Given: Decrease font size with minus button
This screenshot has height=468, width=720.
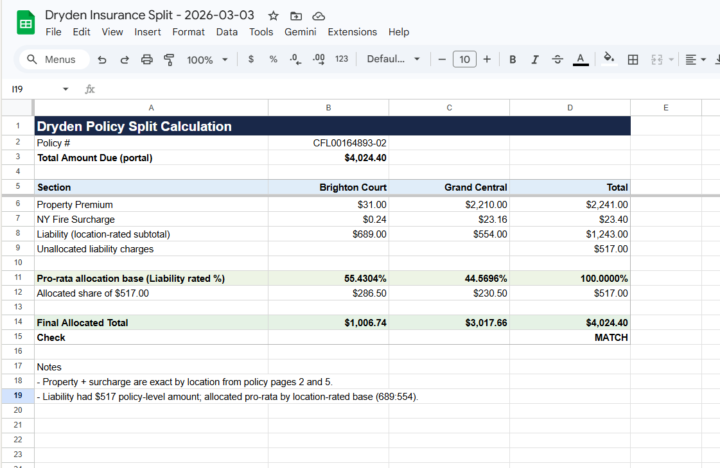Looking at the screenshot, I should pyautogui.click(x=442, y=59).
